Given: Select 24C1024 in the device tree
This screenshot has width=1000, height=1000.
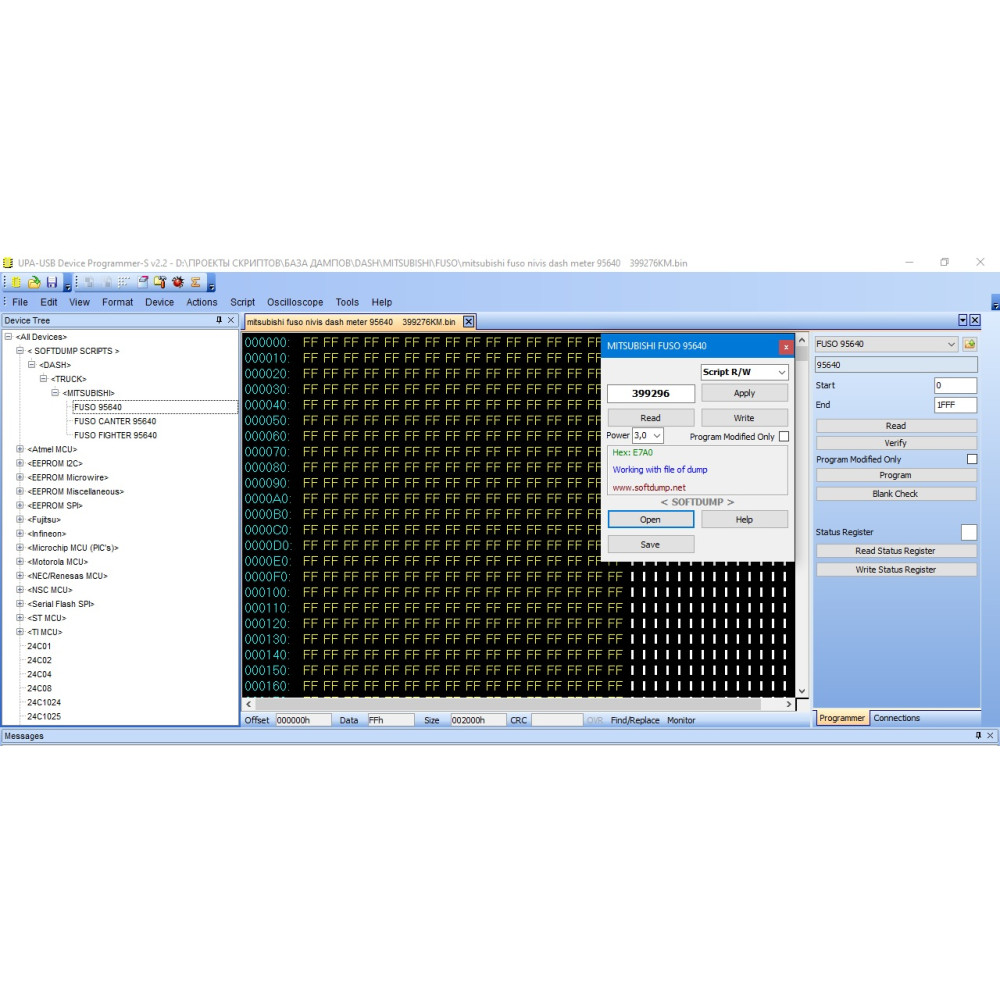Looking at the screenshot, I should pyautogui.click(x=44, y=702).
